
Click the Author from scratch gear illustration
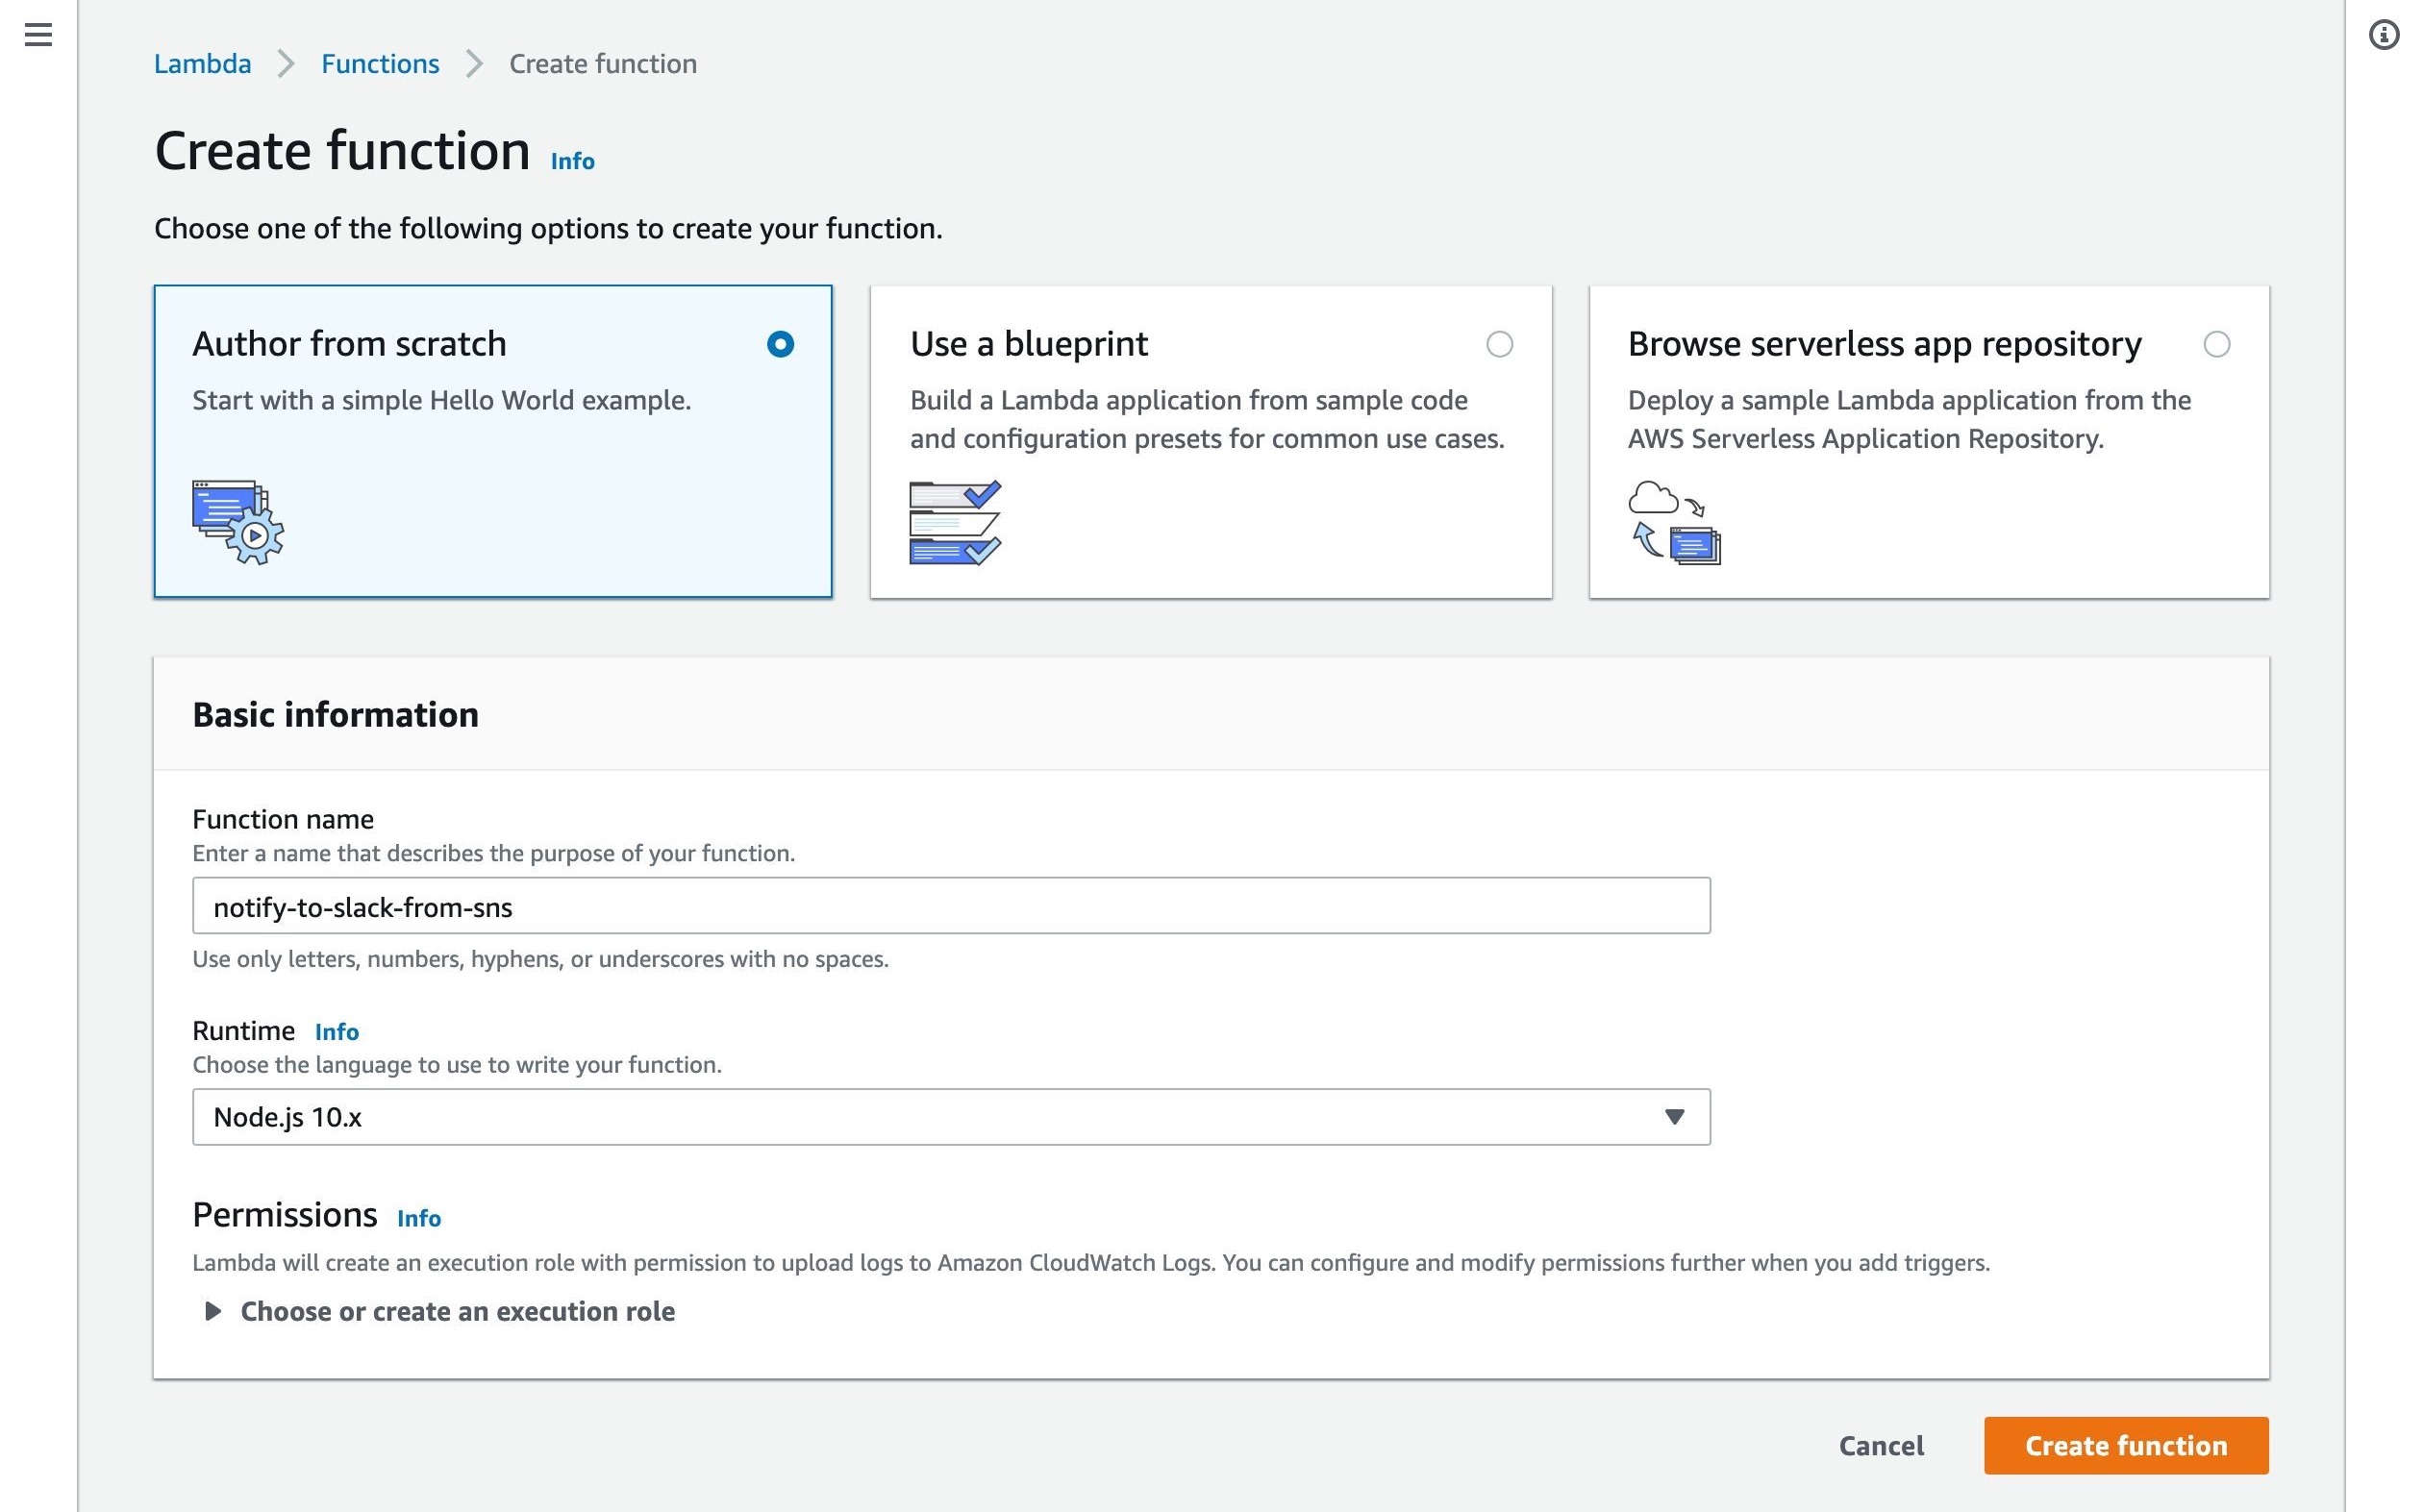238,522
